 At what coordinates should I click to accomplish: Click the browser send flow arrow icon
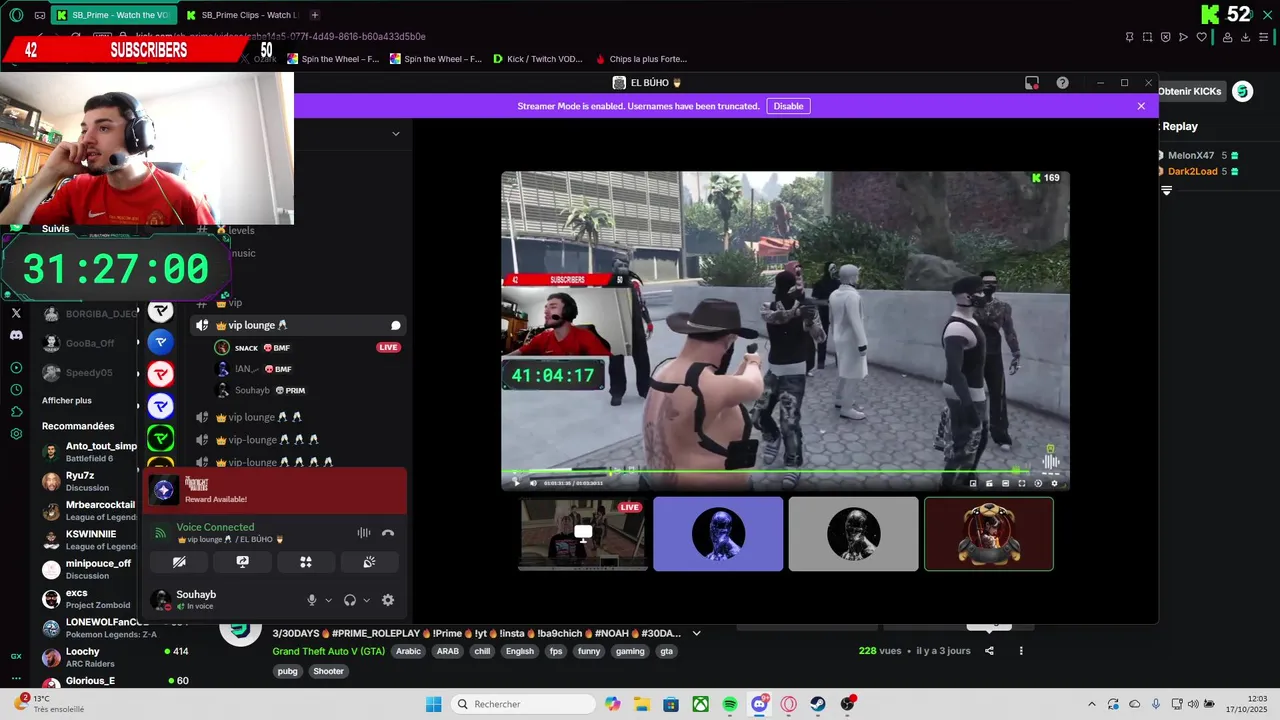1183,37
